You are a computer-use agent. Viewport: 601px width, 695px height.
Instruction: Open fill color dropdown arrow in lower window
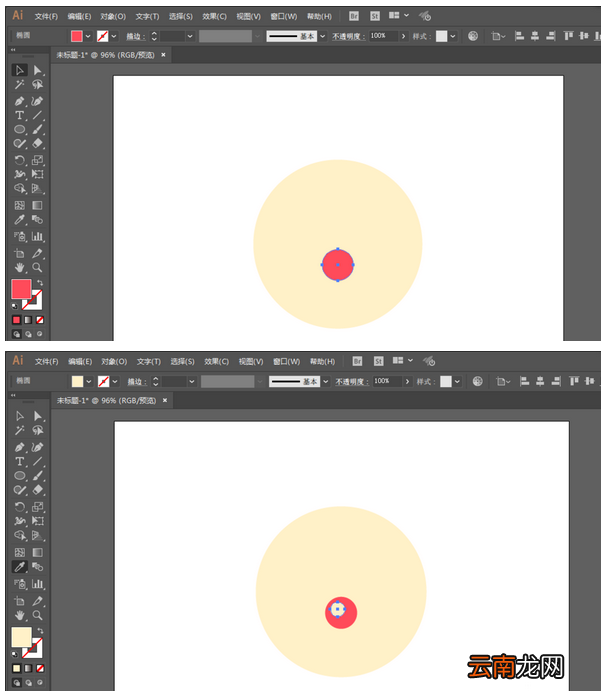point(89,381)
